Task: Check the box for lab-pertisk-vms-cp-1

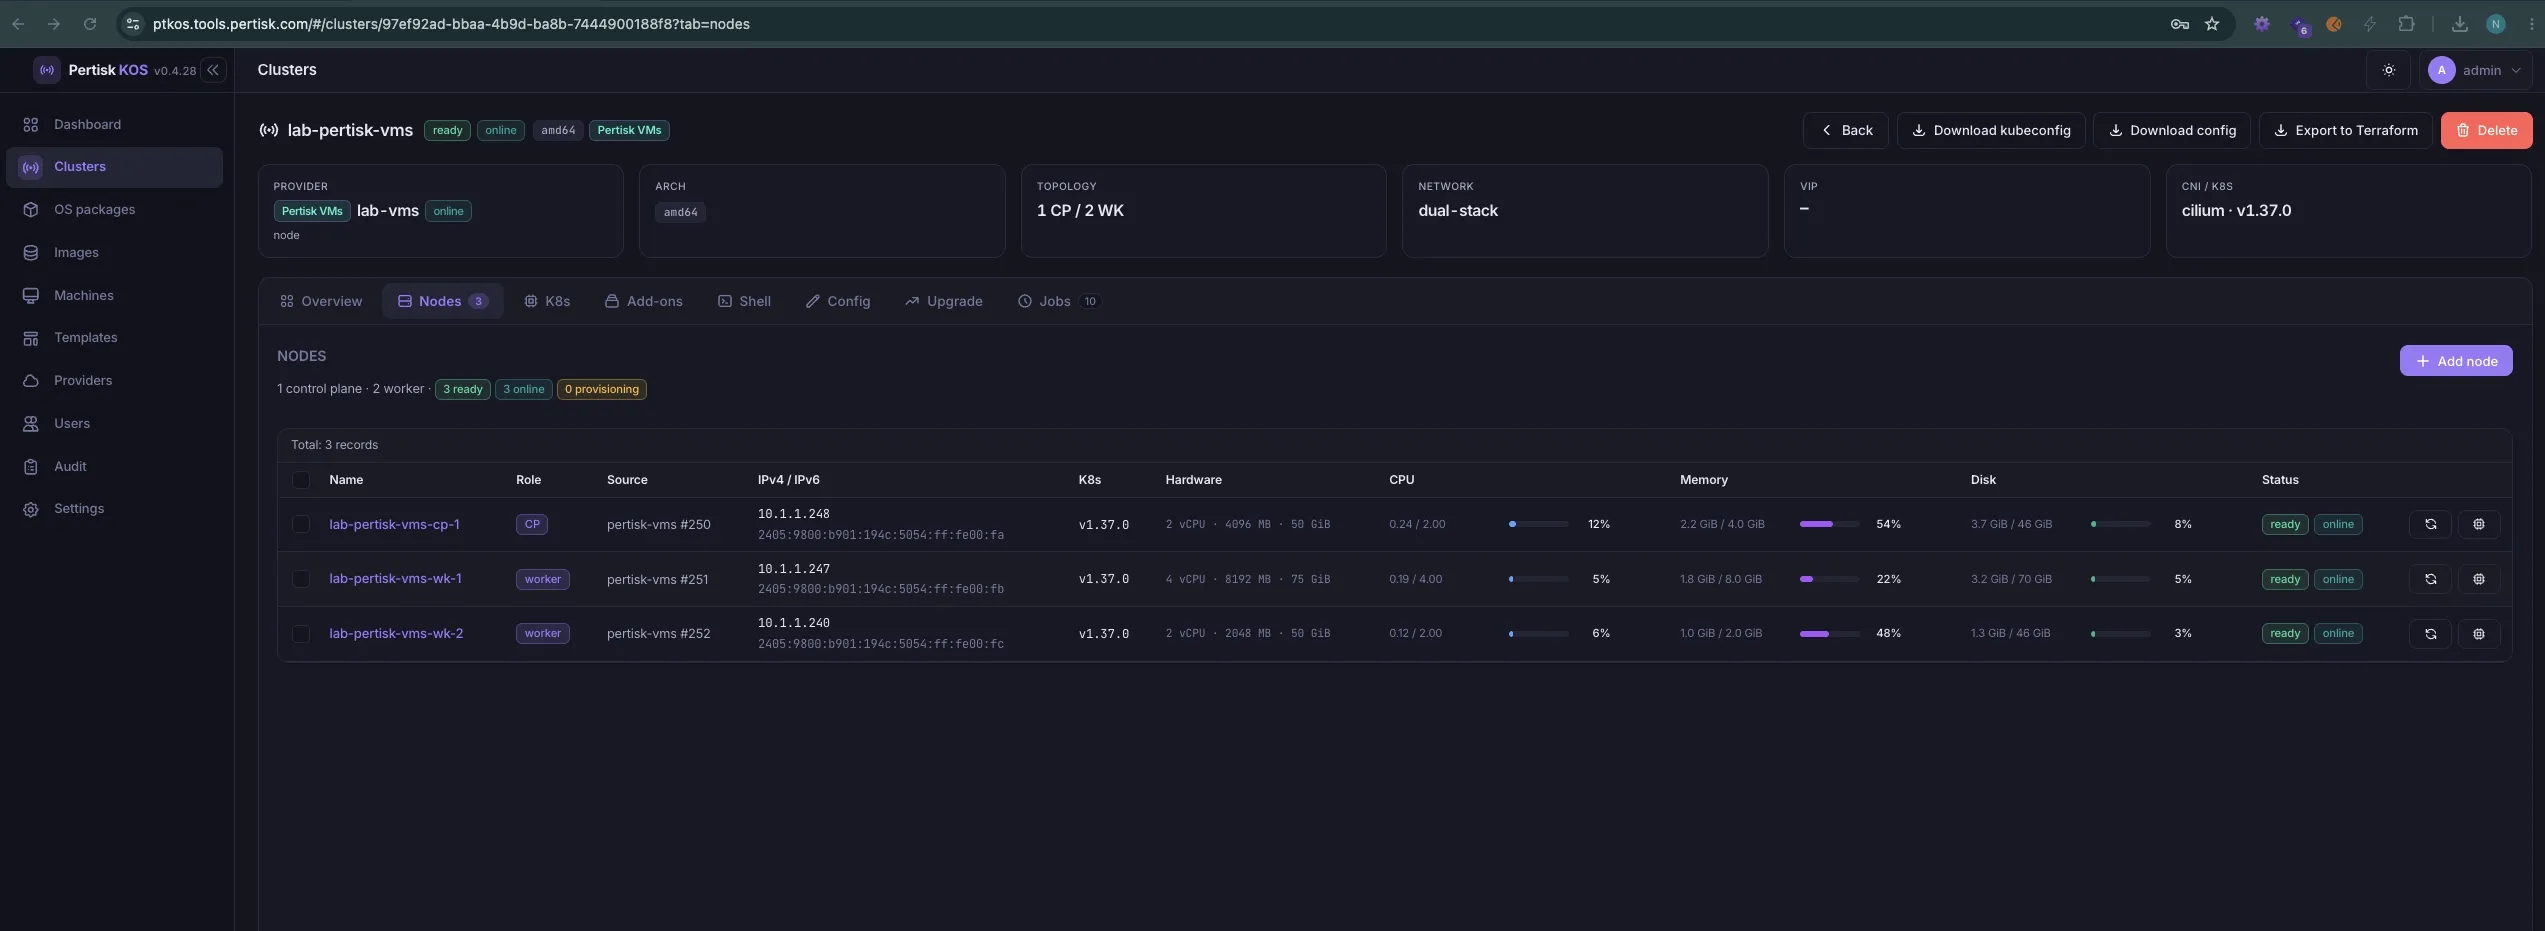Action: [x=301, y=524]
